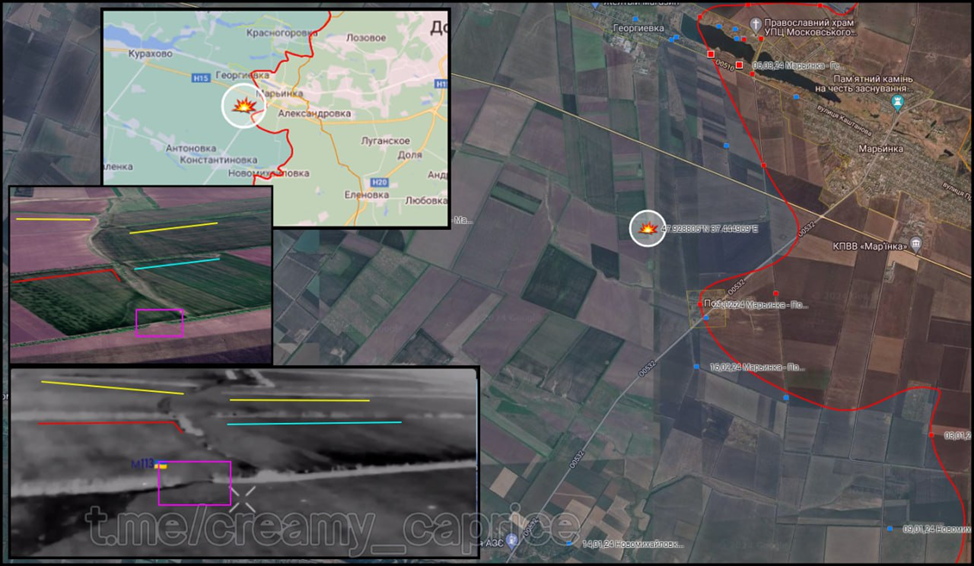Click the M113 flag label
974x566 pixels.
pos(149,464)
